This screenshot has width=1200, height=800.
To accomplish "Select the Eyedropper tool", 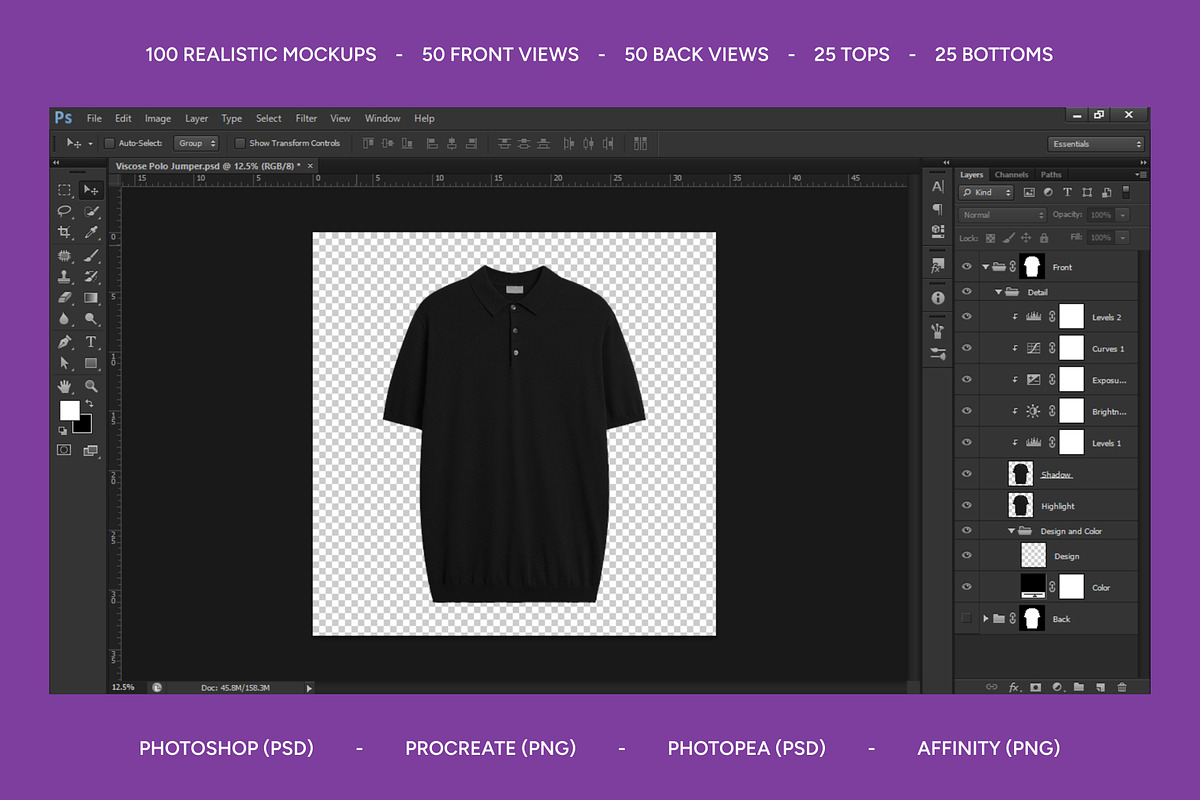I will 91,232.
